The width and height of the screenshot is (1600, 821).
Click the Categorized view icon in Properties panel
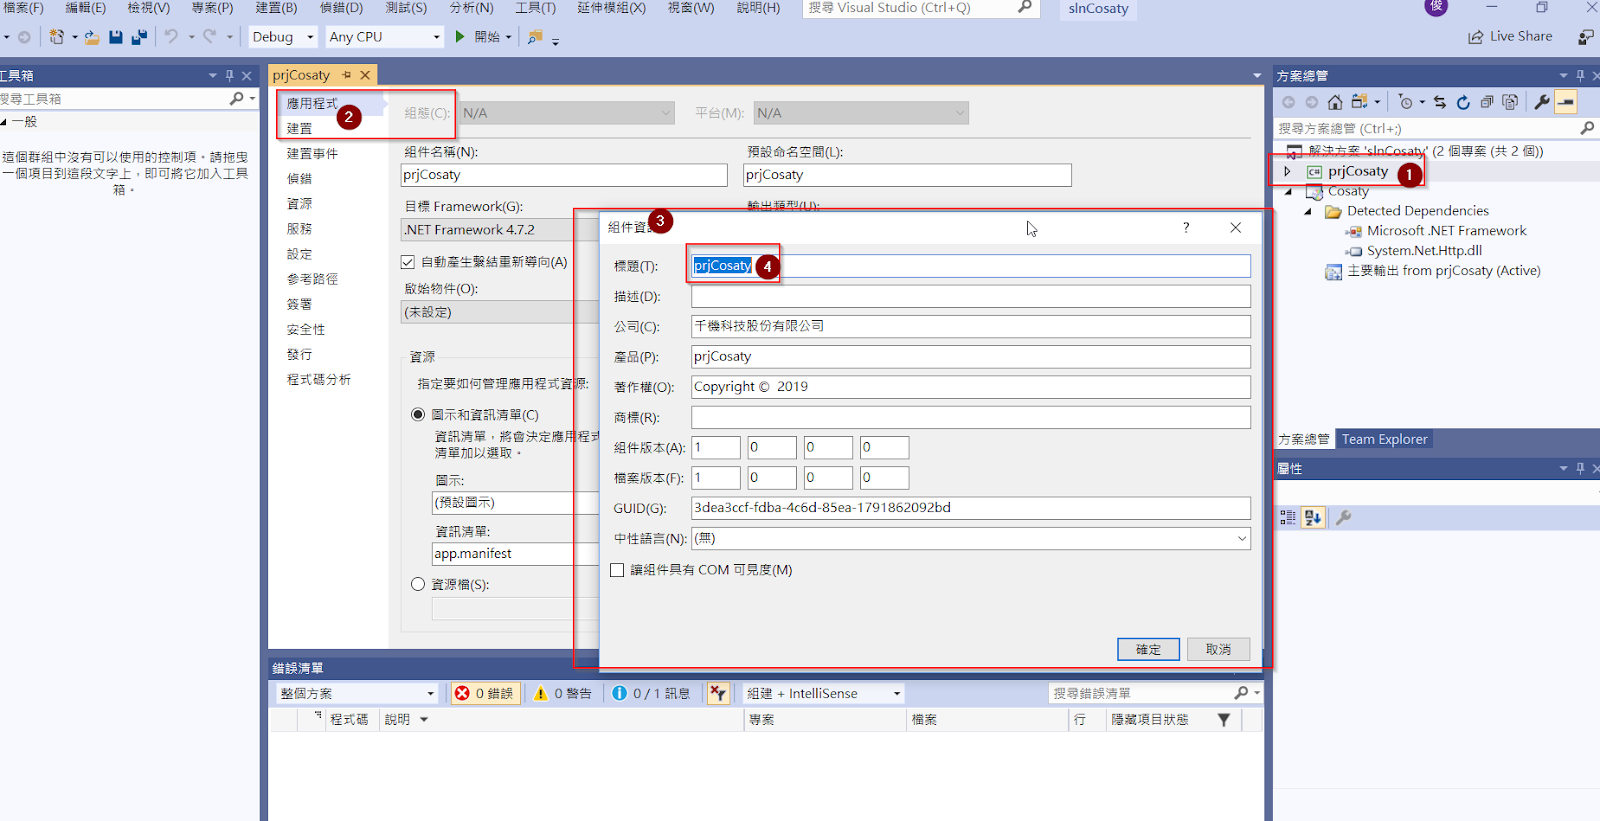pyautogui.click(x=1288, y=517)
